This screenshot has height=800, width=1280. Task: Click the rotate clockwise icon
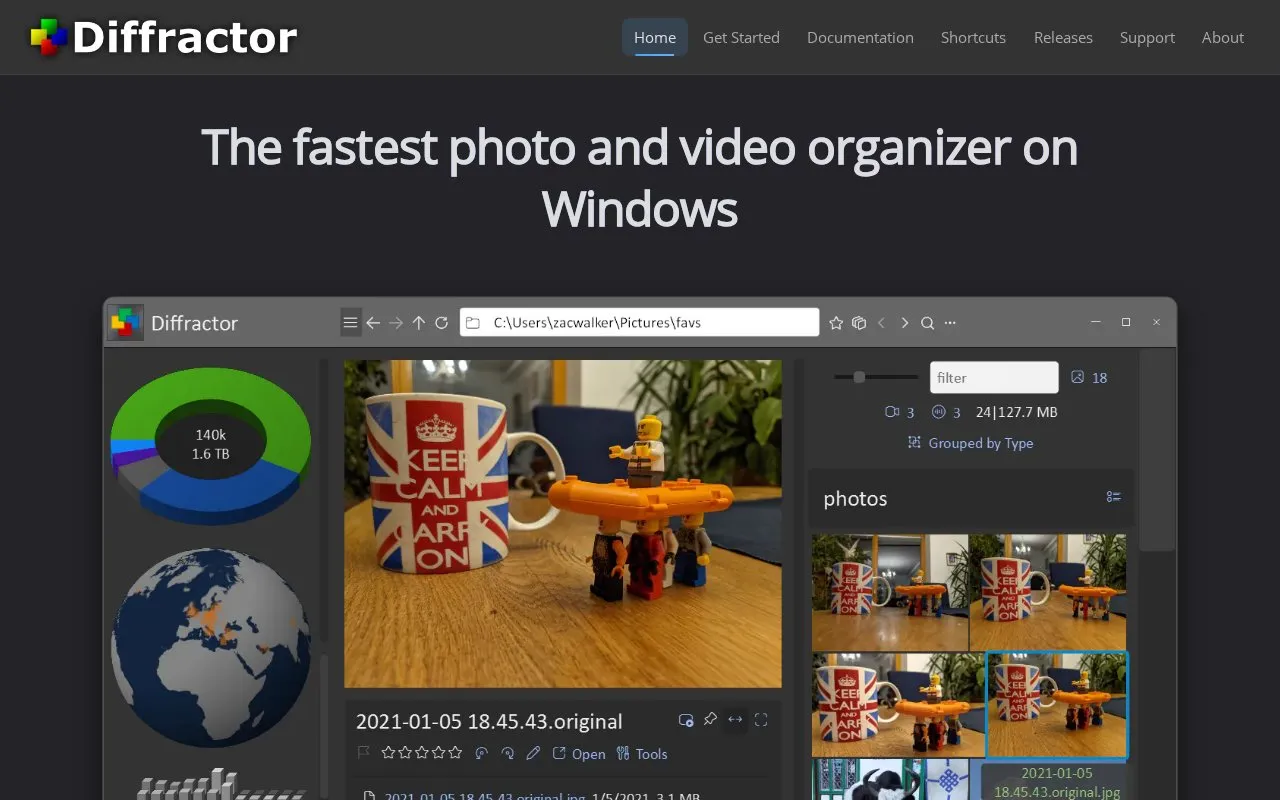click(507, 753)
